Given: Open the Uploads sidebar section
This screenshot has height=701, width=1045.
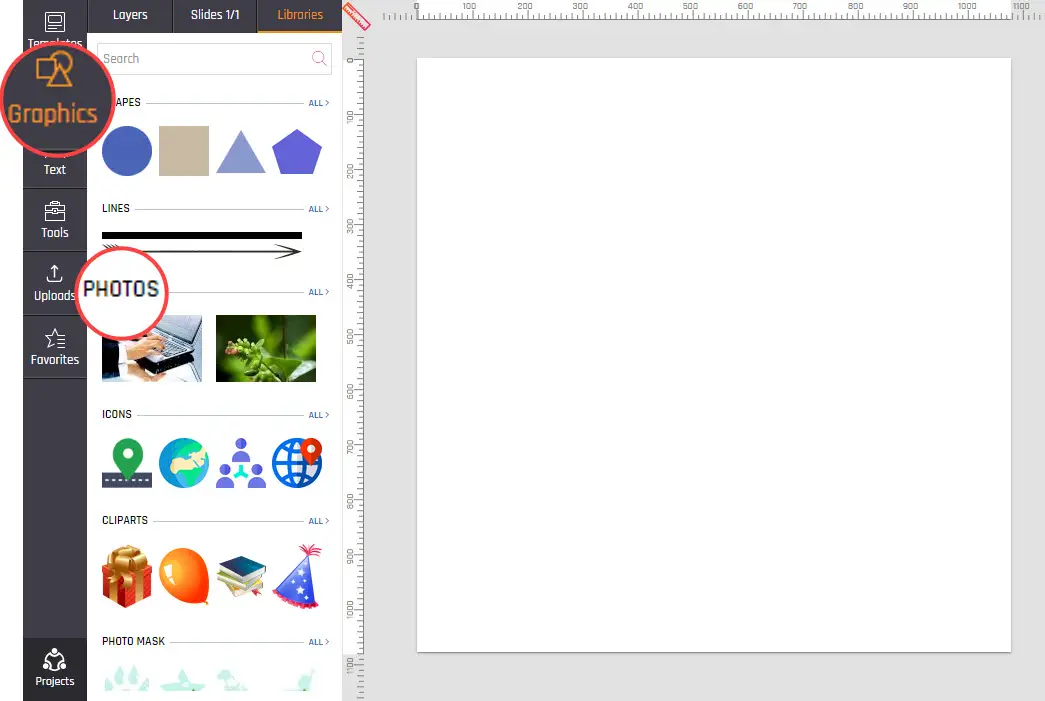Looking at the screenshot, I should (55, 283).
